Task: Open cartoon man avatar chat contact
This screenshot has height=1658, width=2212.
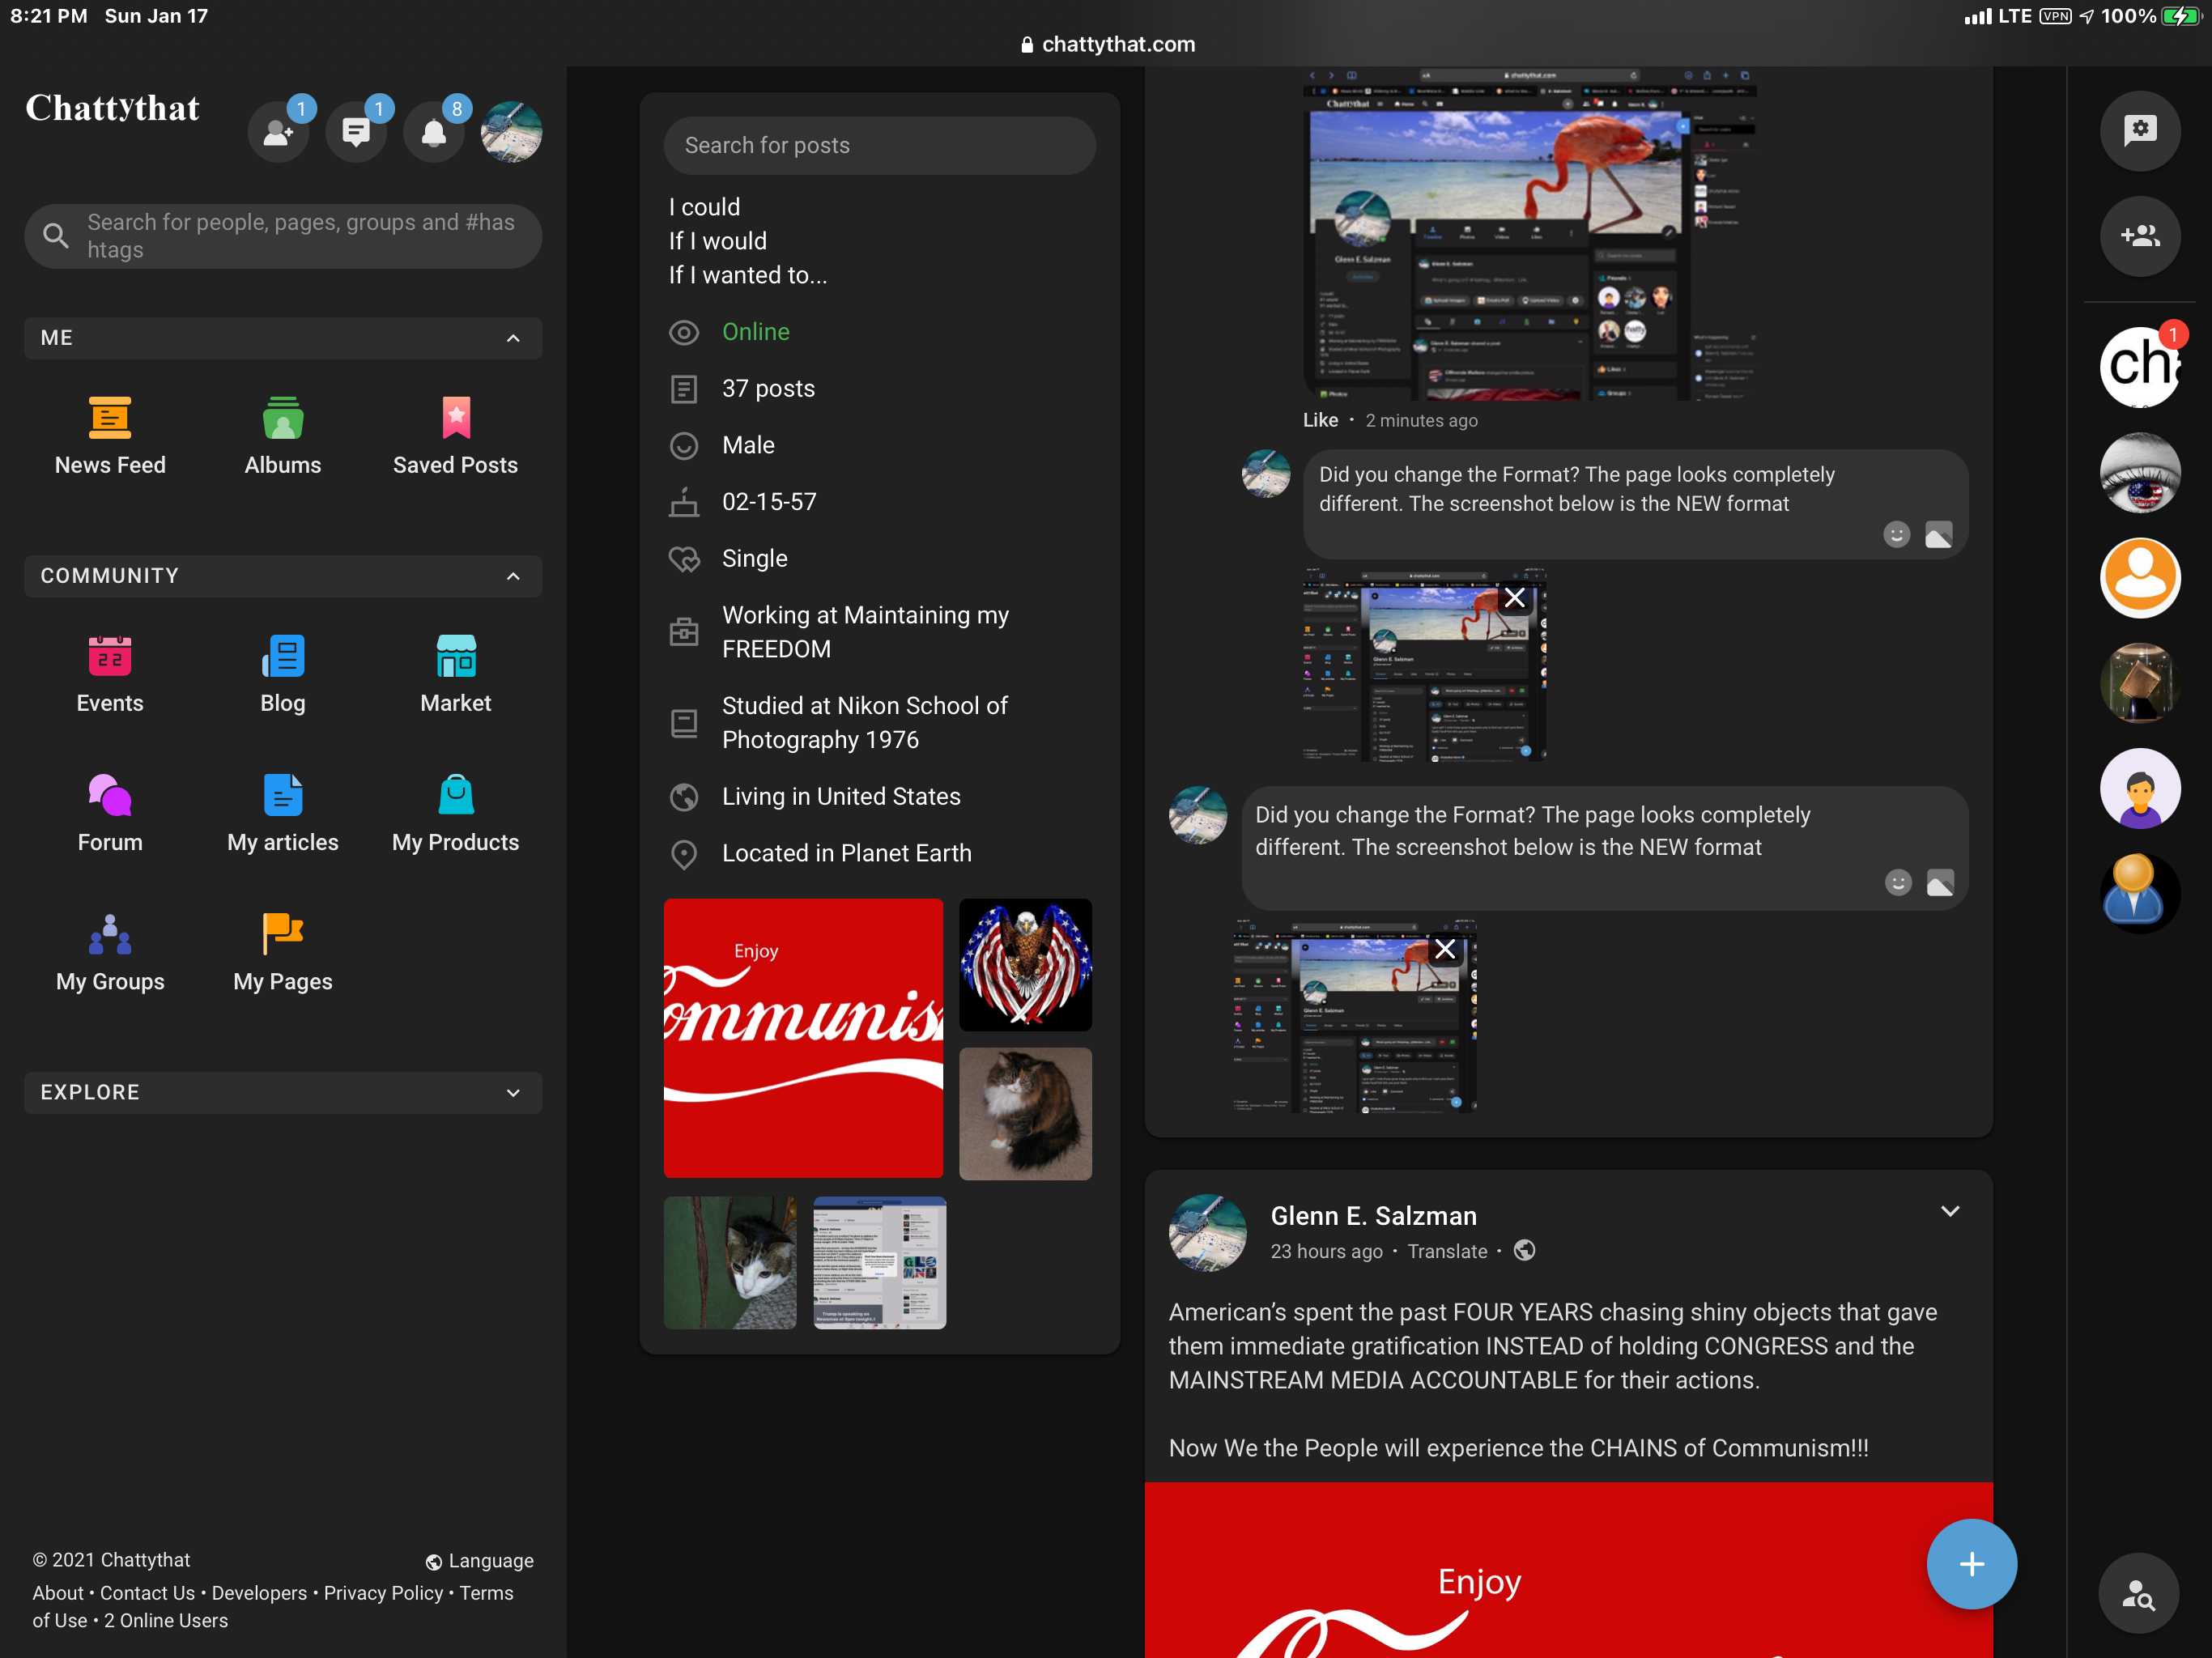Action: (x=2140, y=789)
